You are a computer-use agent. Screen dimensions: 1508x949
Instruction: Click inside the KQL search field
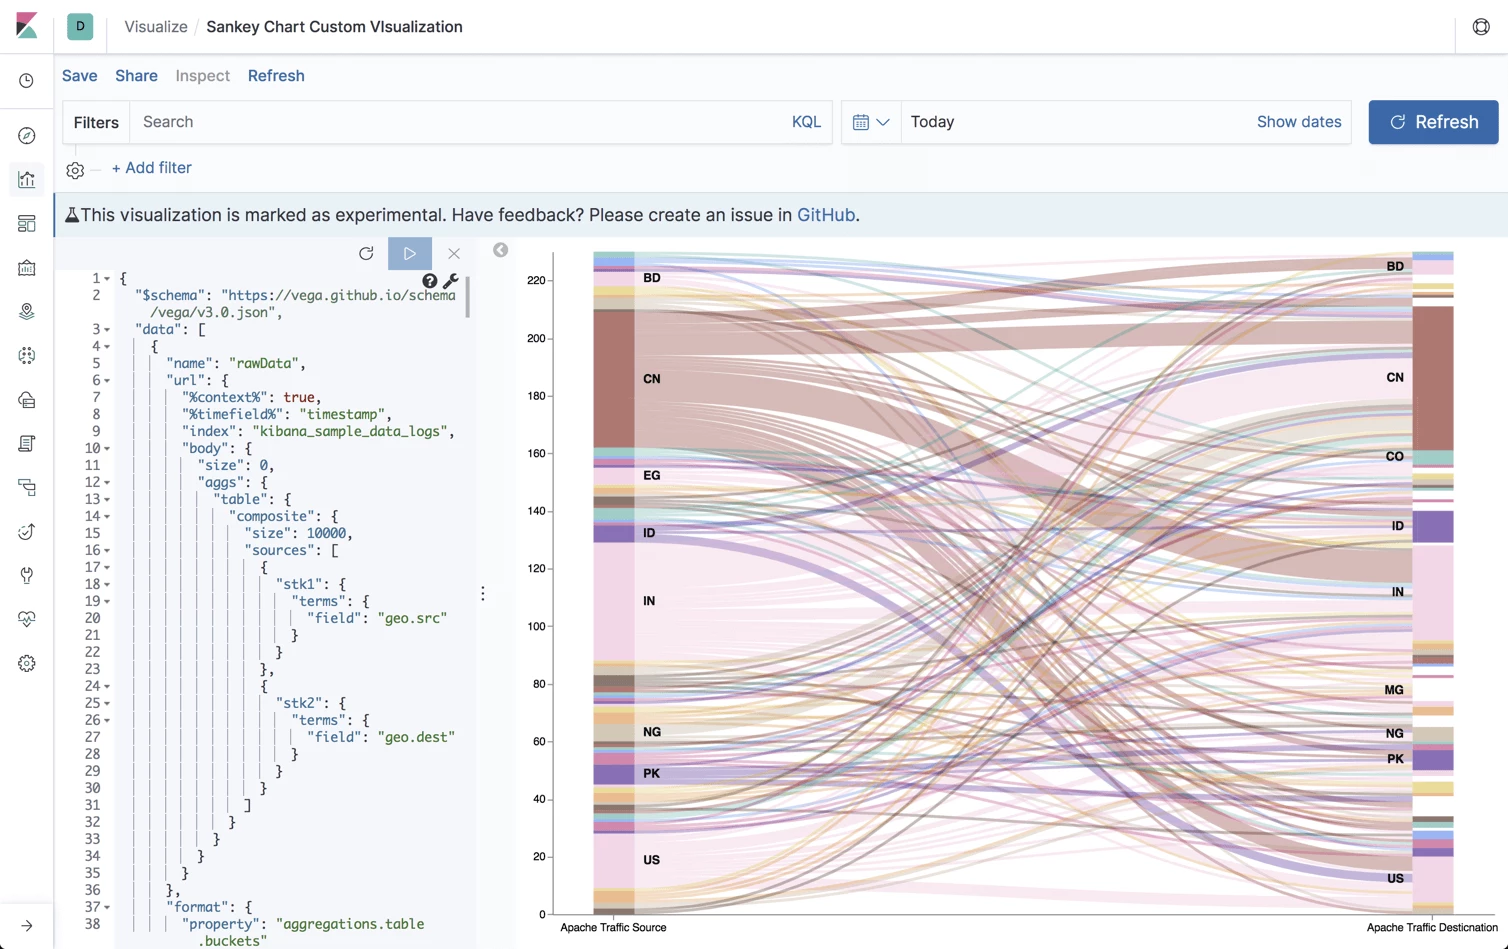400,121
